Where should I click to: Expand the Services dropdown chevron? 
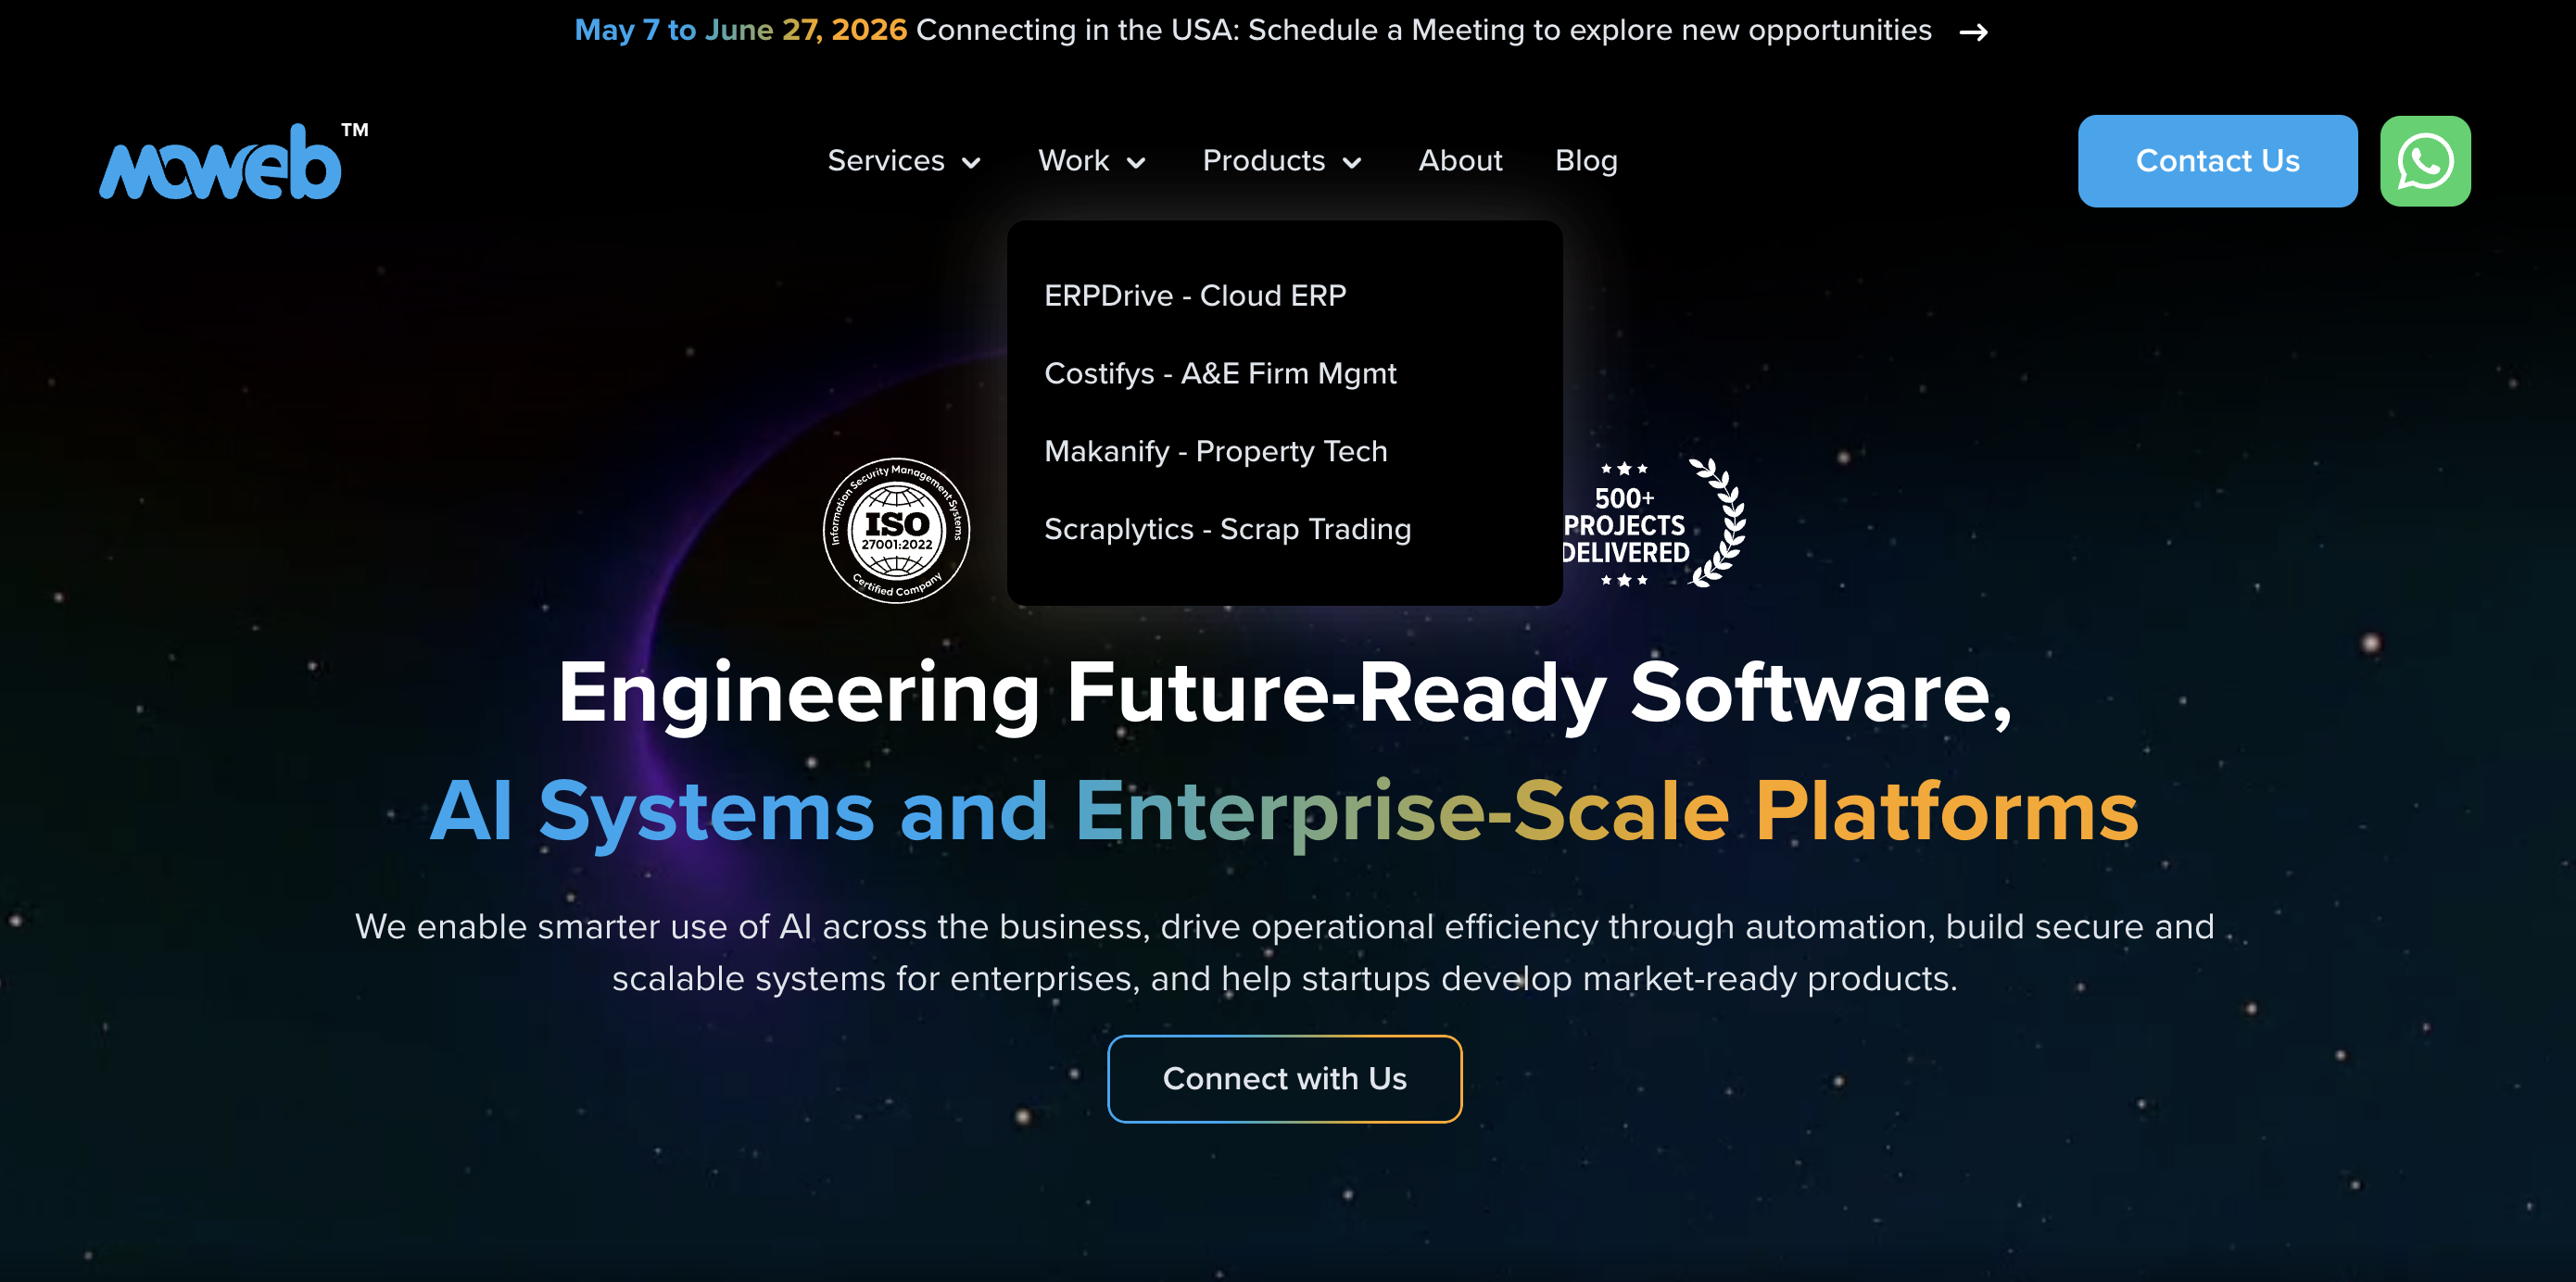click(x=970, y=163)
